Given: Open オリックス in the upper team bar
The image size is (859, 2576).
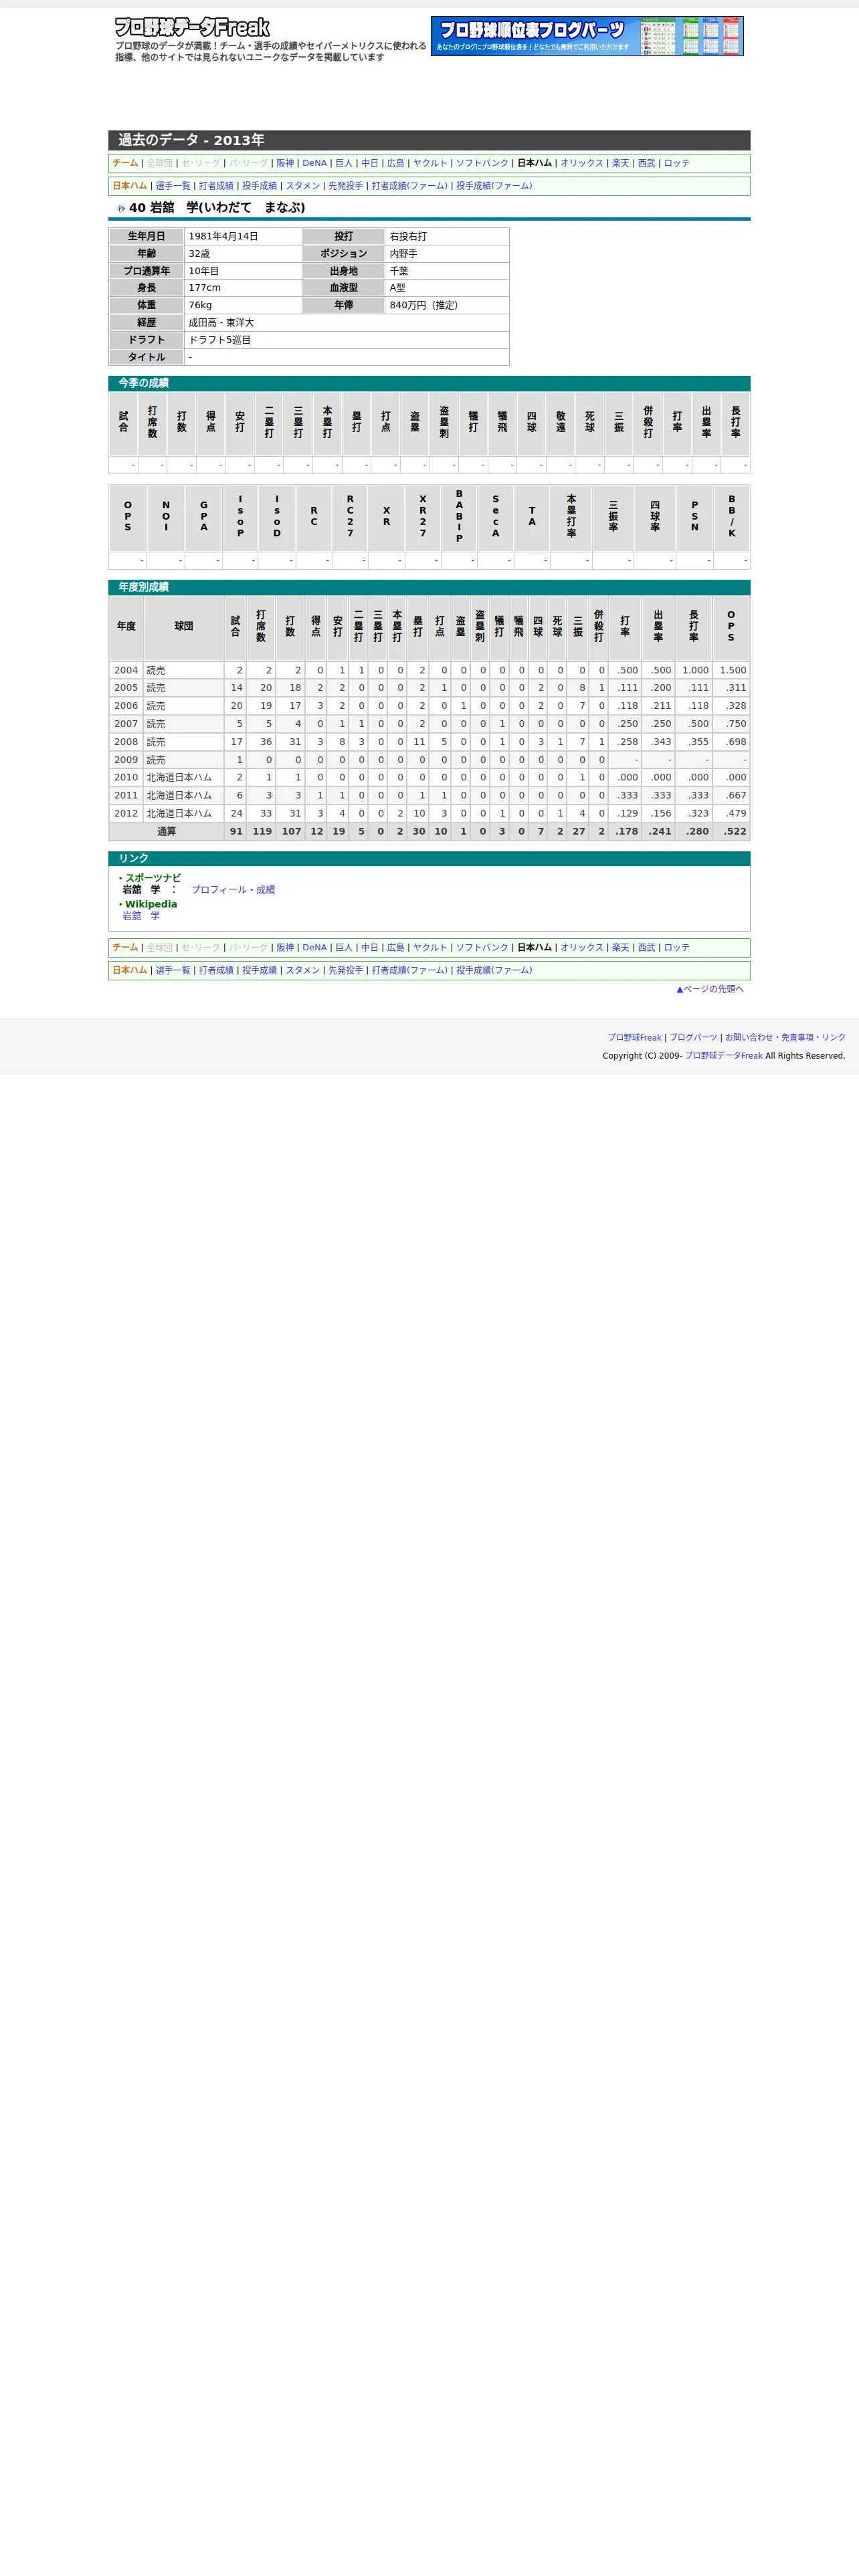Looking at the screenshot, I should point(582,163).
